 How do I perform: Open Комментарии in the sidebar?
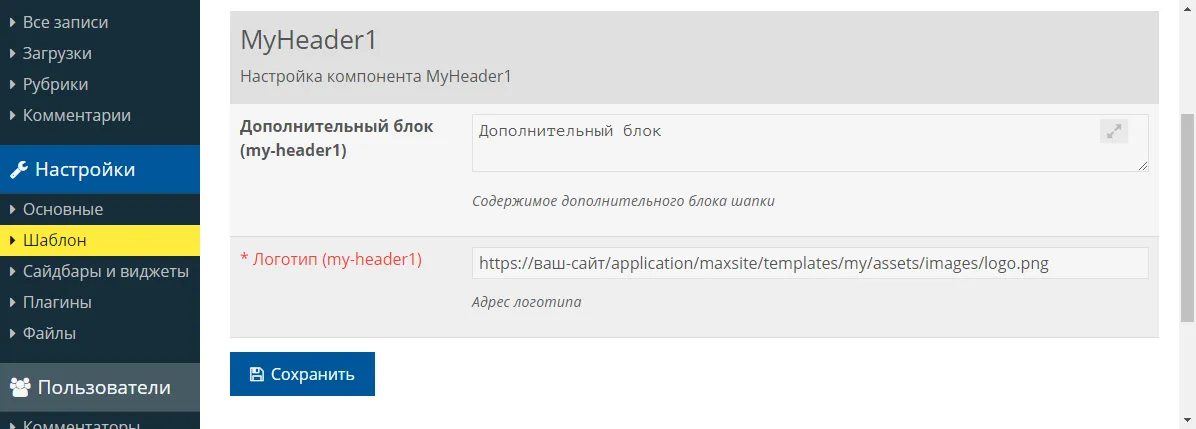pyautogui.click(x=76, y=115)
